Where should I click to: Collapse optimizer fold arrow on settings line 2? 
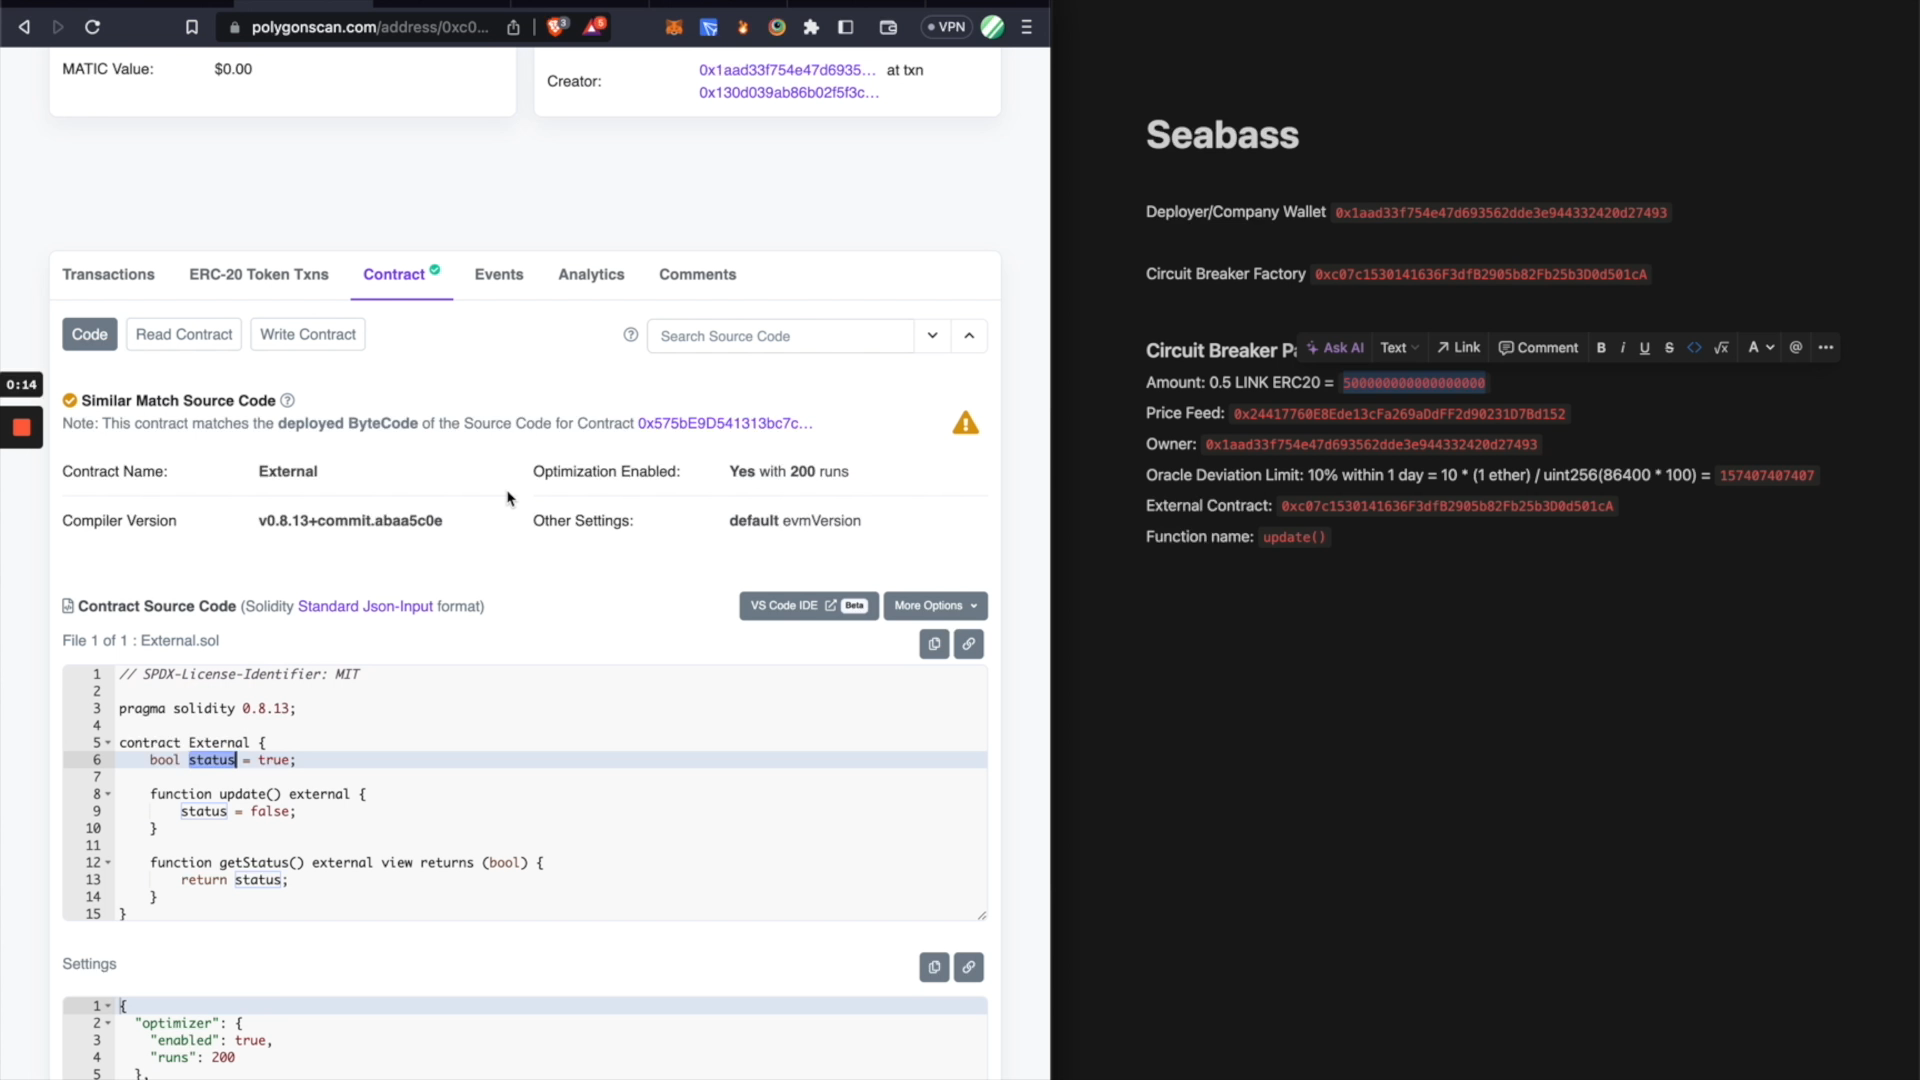108,1023
